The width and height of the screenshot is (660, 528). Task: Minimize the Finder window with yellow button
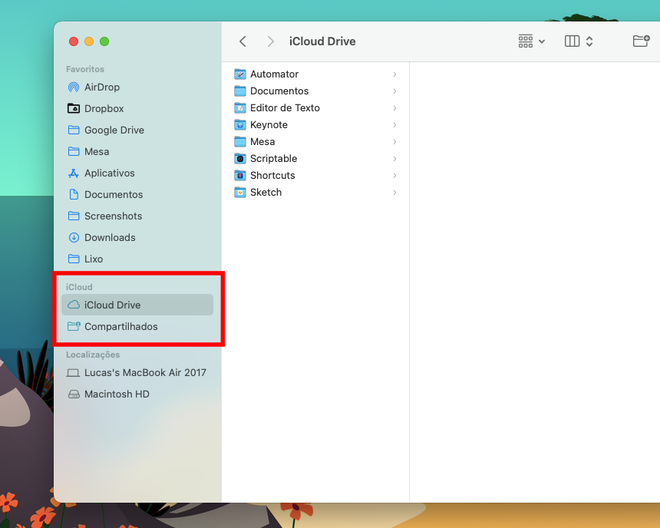coord(89,41)
